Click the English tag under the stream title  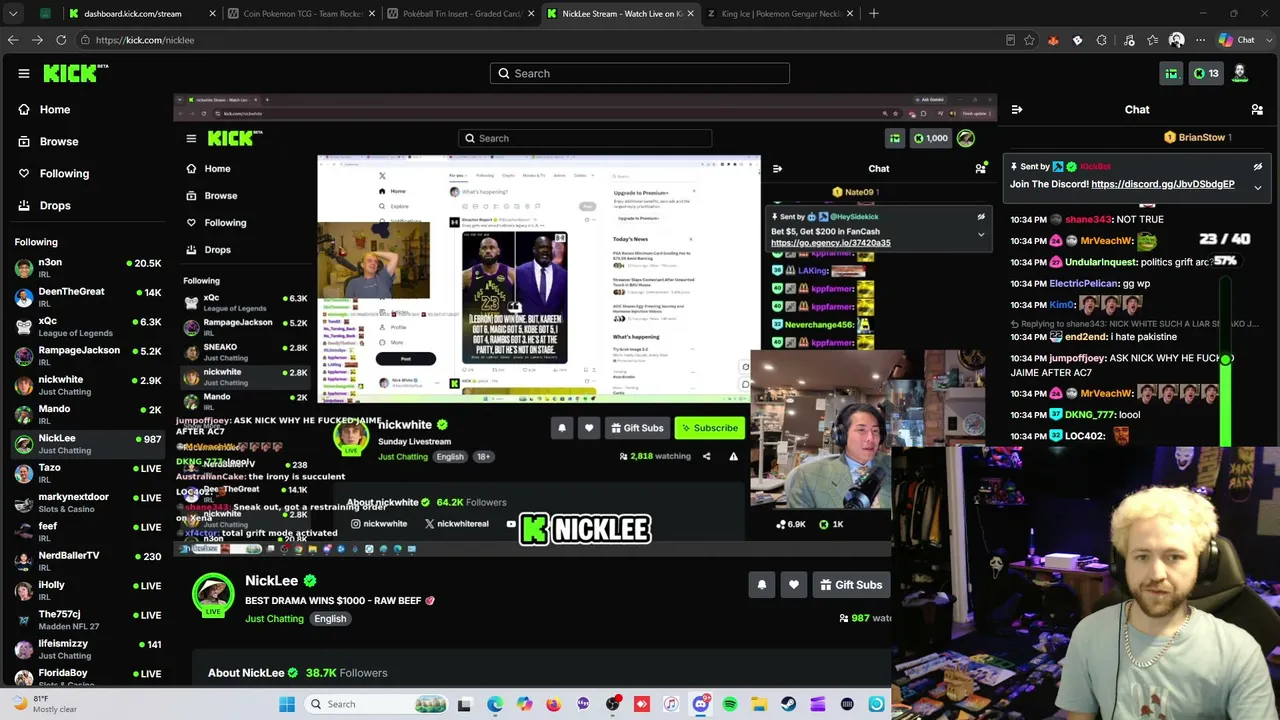(x=330, y=619)
